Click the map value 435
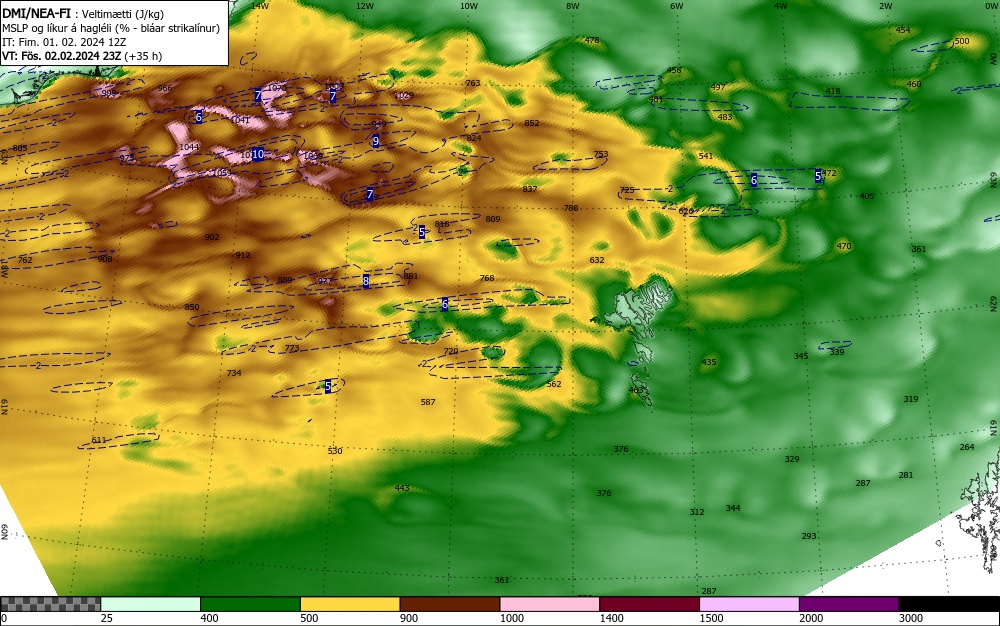Viewport: 1000px width, 626px height. point(709,361)
